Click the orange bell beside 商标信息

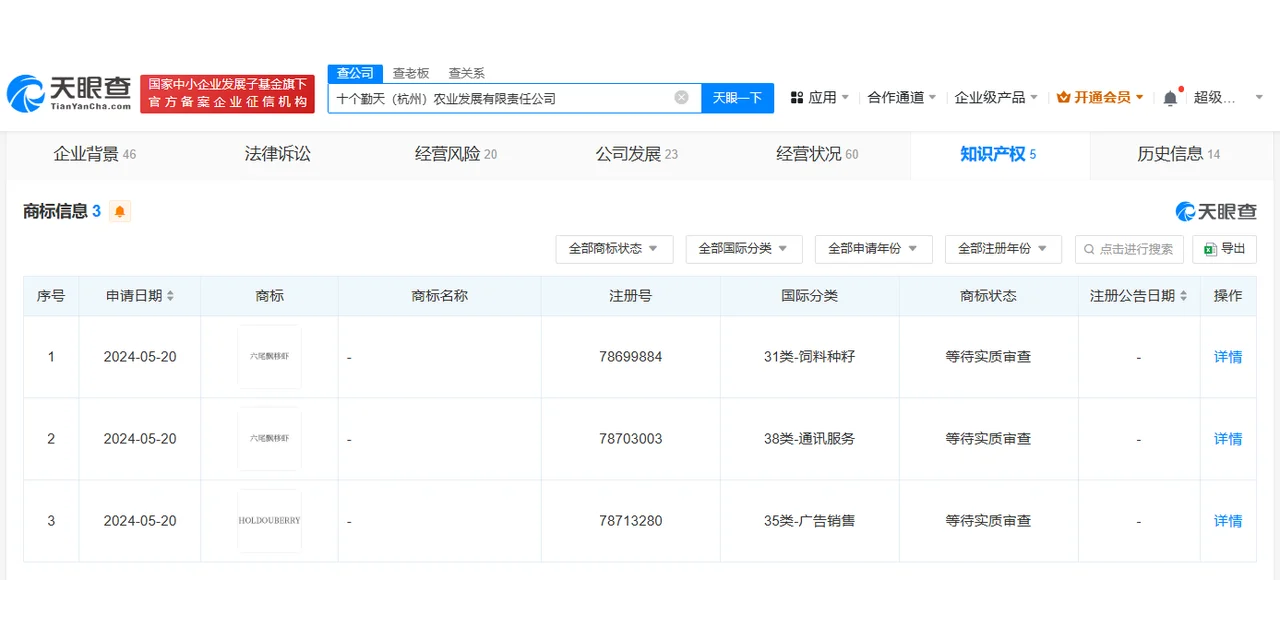(120, 211)
